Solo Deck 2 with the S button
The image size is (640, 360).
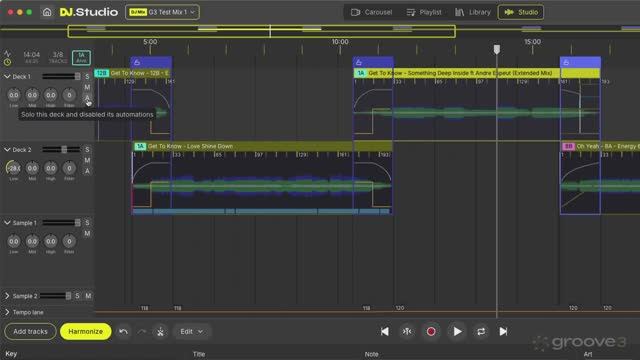click(87, 150)
